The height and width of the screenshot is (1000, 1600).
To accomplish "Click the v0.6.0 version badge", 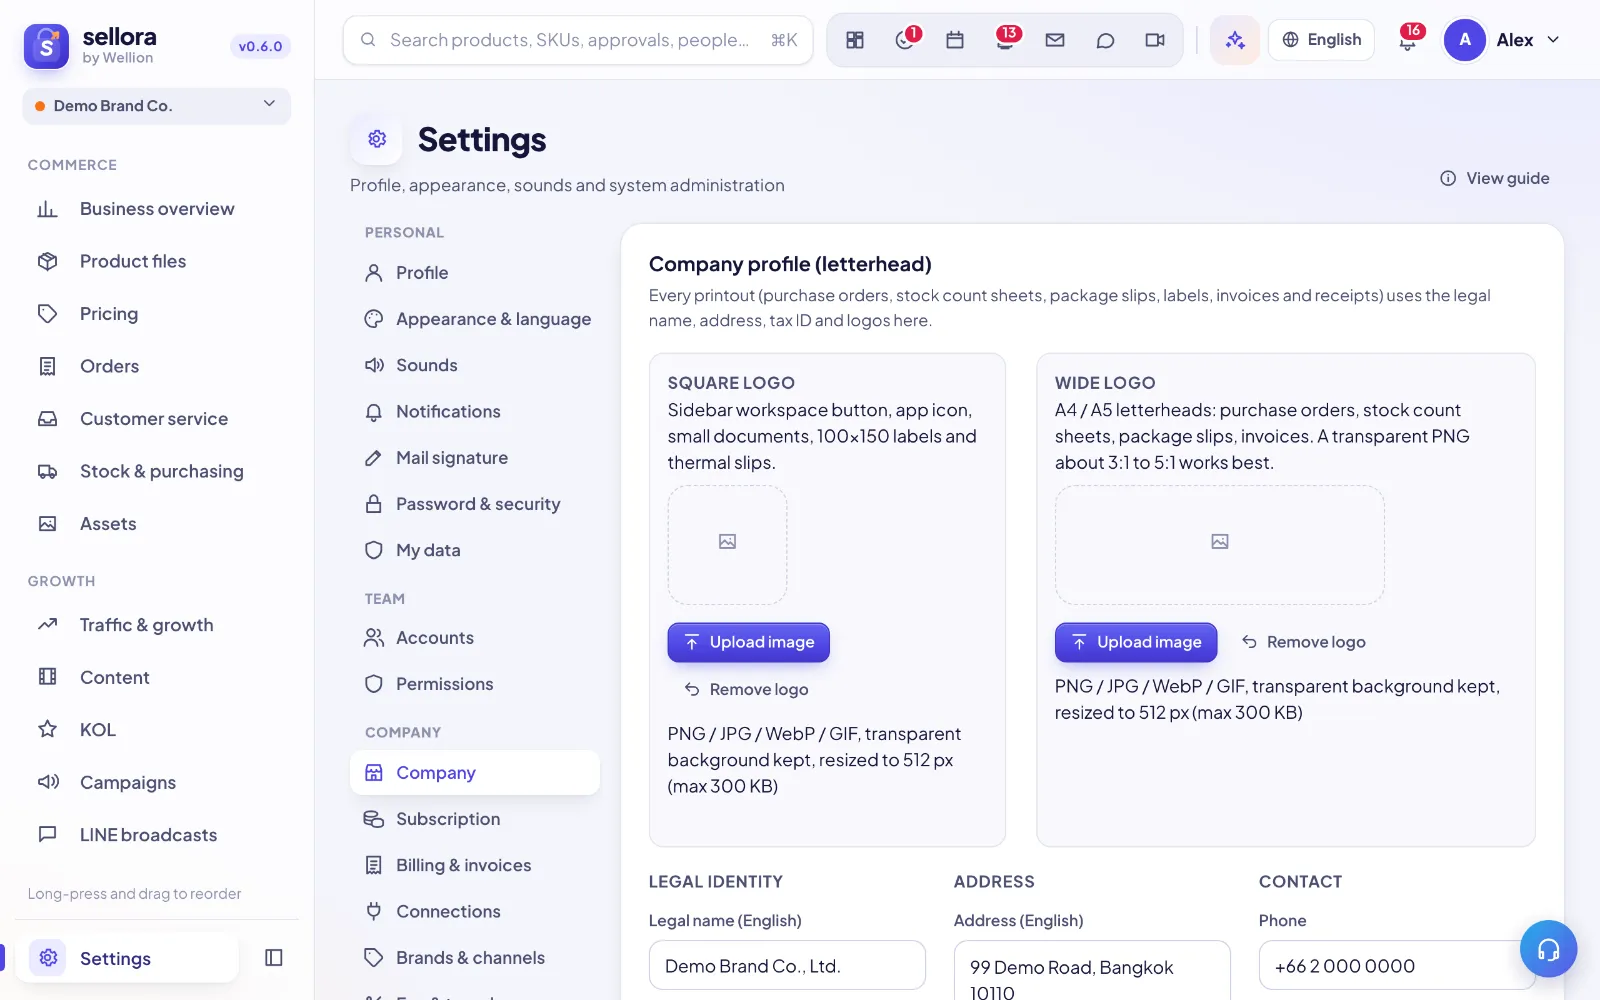I will (x=260, y=46).
